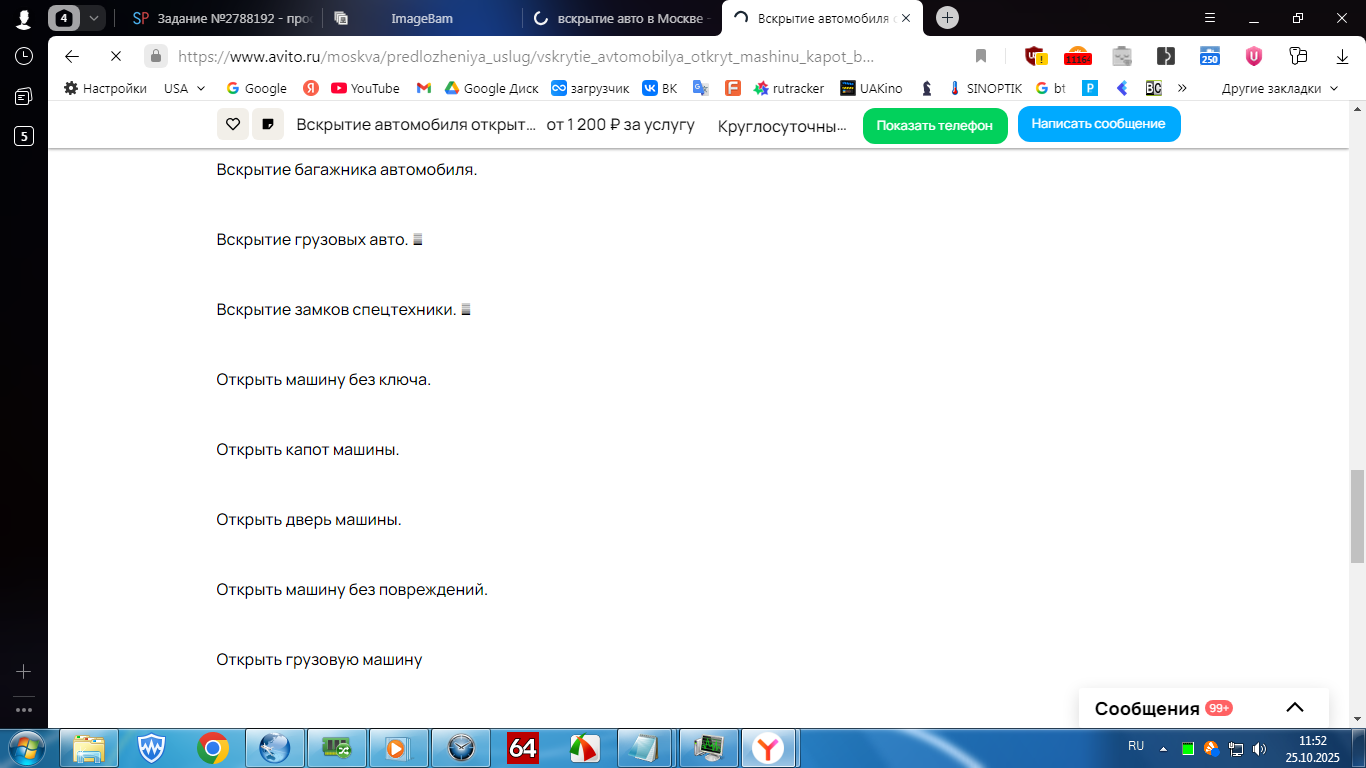Screen dimensions: 1366x768
Task: Click the Windows Start button
Action: coord(27,748)
